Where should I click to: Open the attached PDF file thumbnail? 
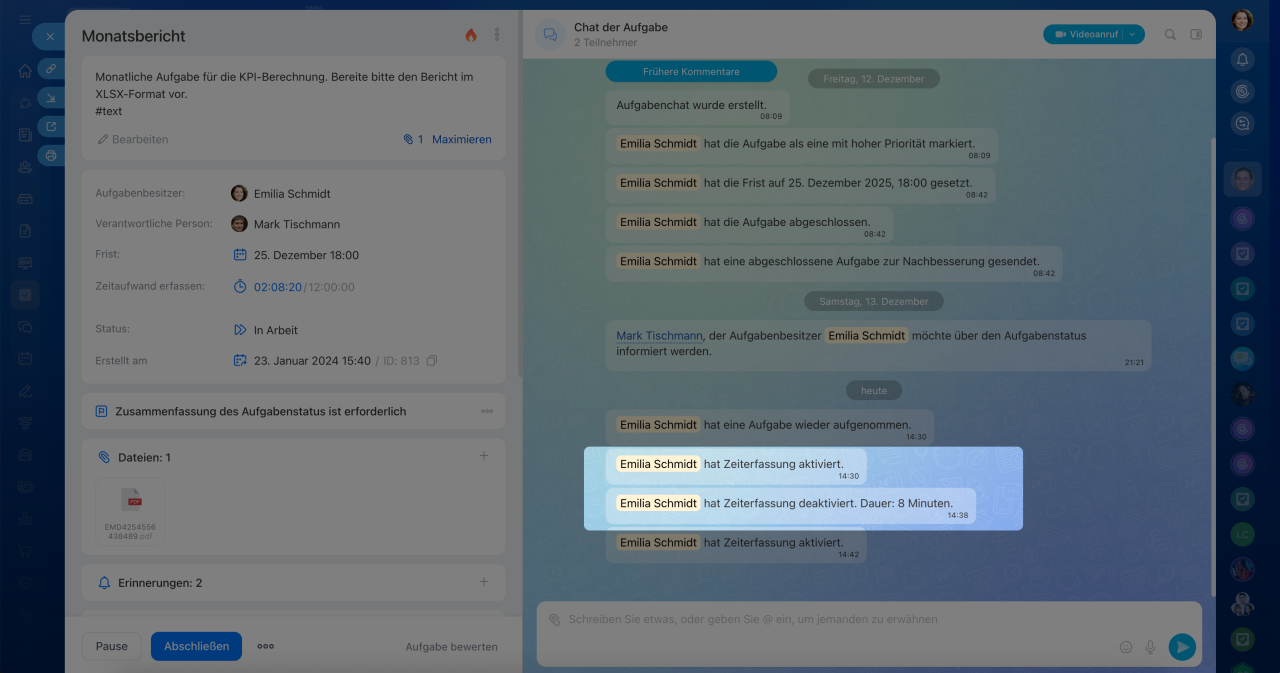tap(130, 511)
